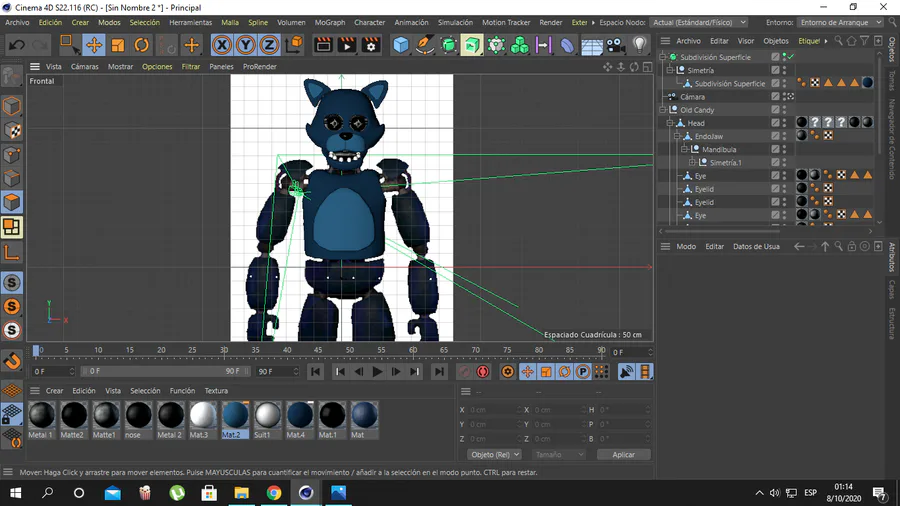The width and height of the screenshot is (900, 506).
Task: Click the Bend deformer icon
Action: click(x=567, y=45)
